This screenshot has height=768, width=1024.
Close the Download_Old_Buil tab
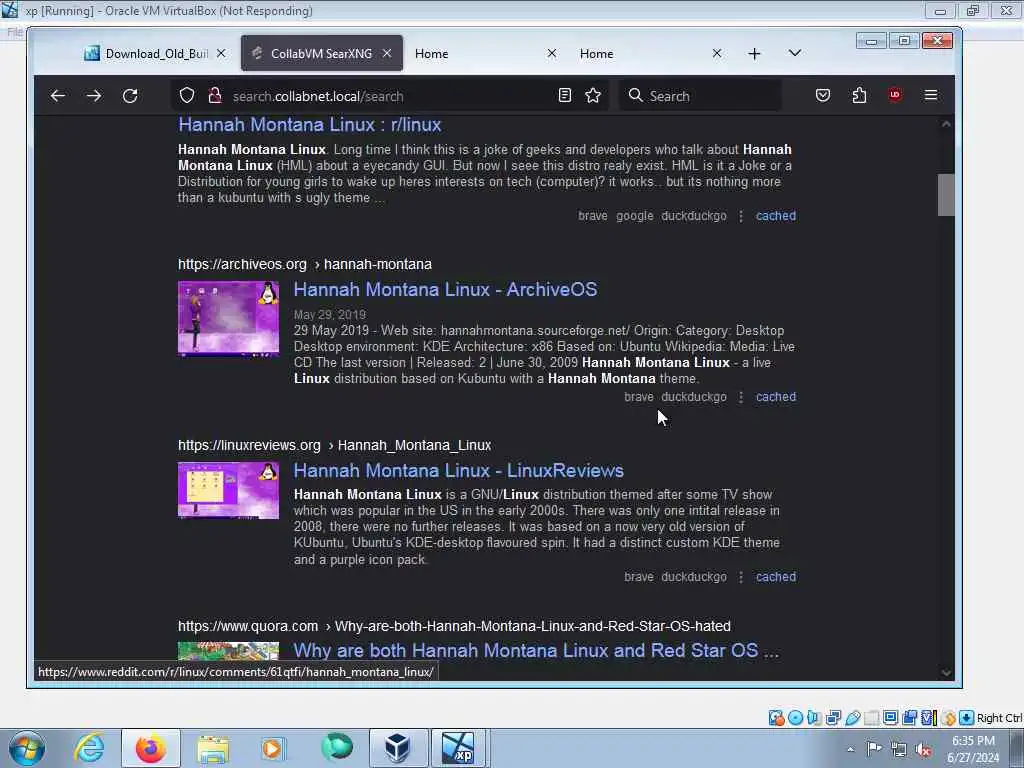click(221, 54)
